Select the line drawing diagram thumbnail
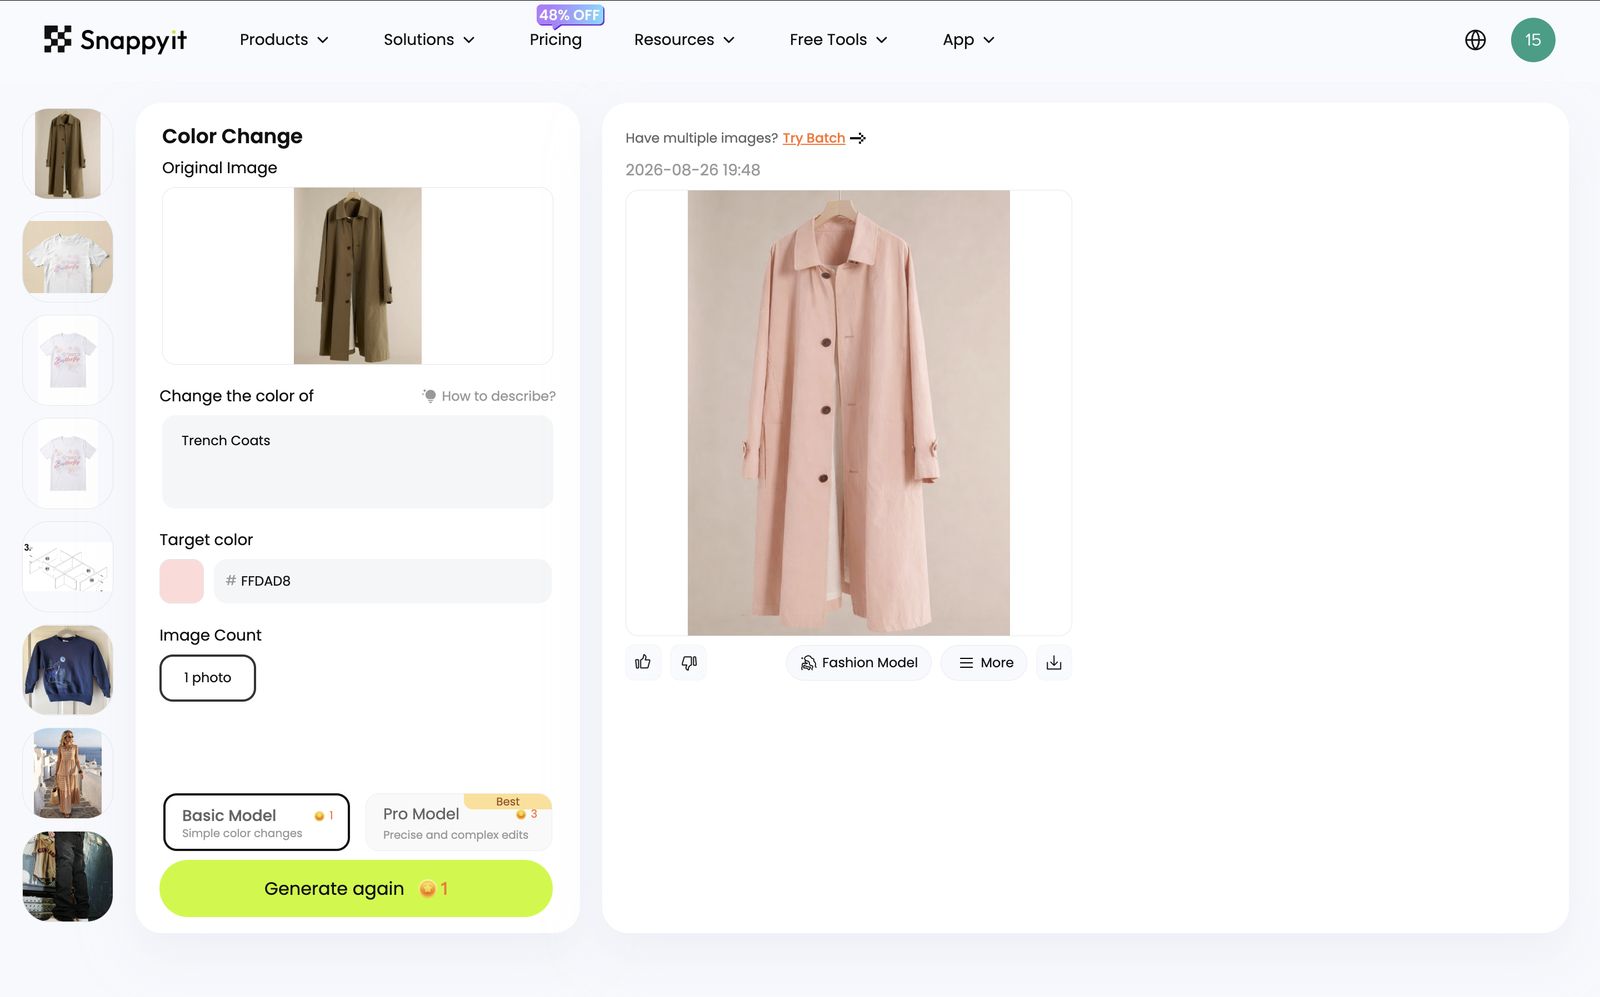Viewport: 1600px width, 997px height. (68, 567)
